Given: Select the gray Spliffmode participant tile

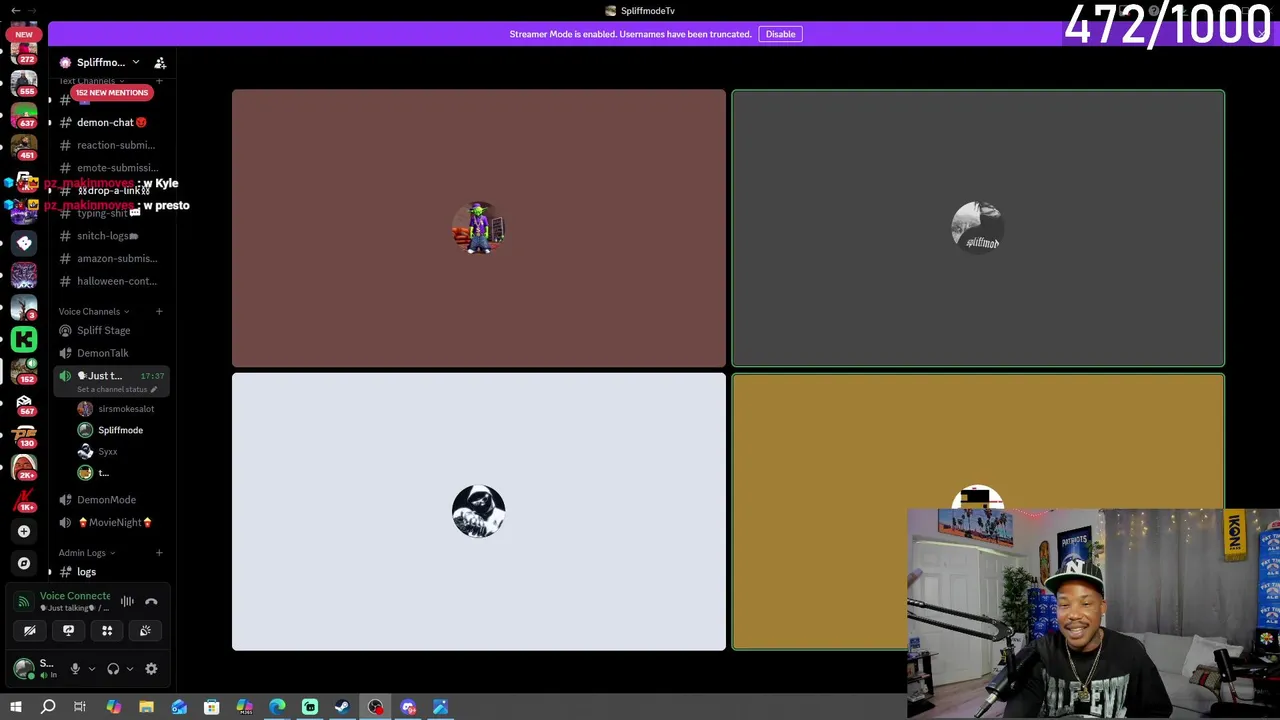Looking at the screenshot, I should tap(978, 229).
